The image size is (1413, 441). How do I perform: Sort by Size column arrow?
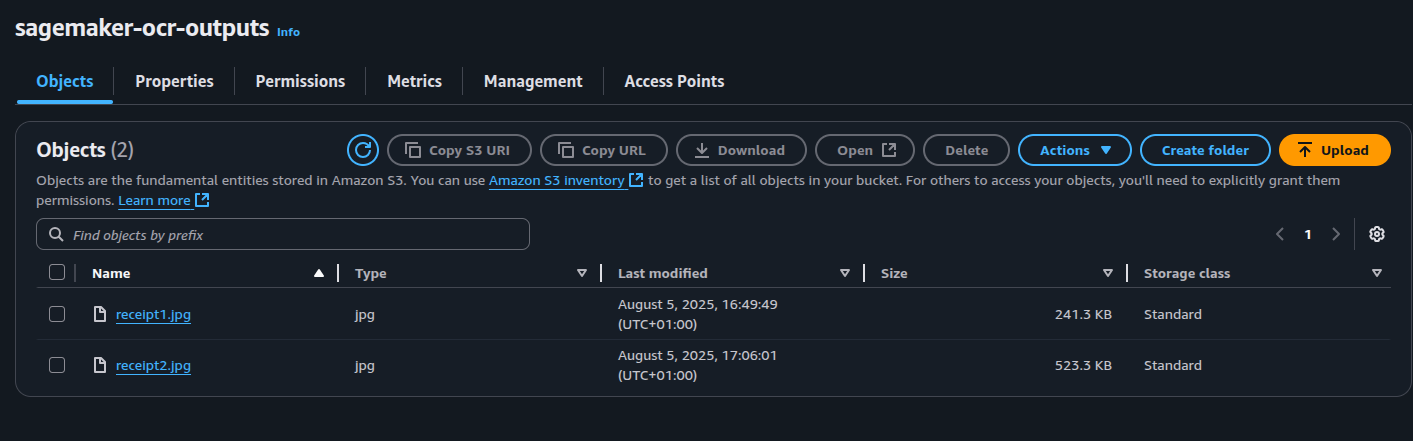point(1108,273)
